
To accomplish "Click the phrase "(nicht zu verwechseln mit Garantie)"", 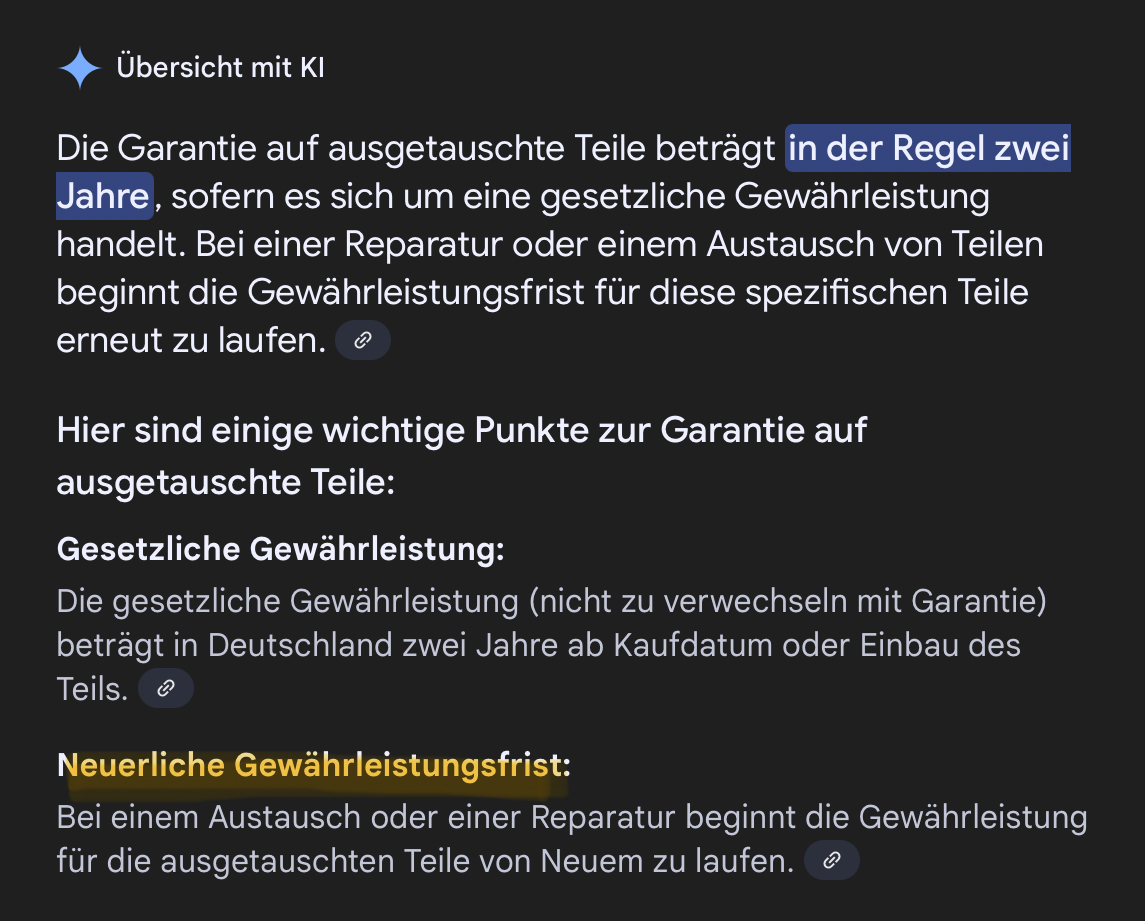I will (788, 602).
